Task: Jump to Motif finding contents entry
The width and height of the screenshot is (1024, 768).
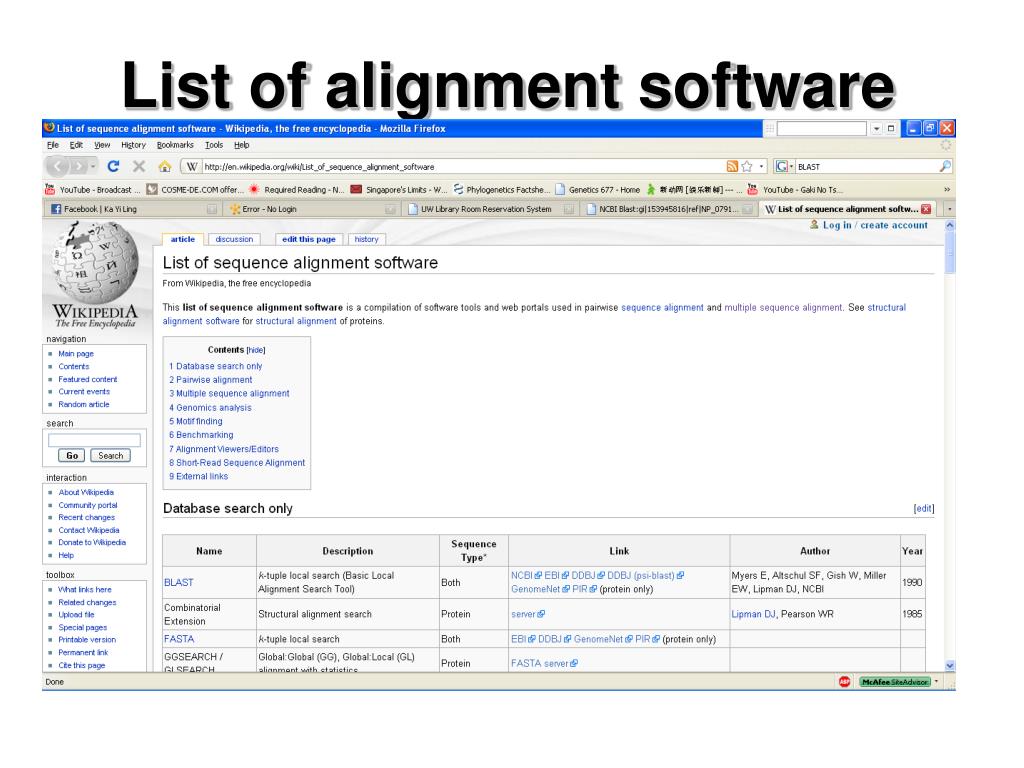Action: (x=195, y=421)
